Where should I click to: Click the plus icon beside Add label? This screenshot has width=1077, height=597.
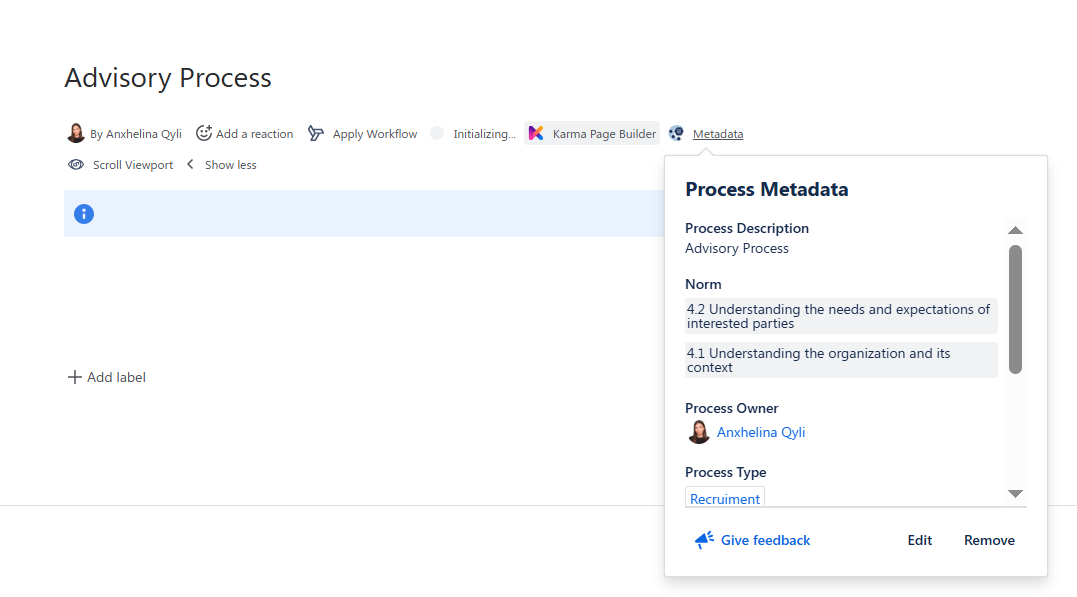[x=74, y=377]
